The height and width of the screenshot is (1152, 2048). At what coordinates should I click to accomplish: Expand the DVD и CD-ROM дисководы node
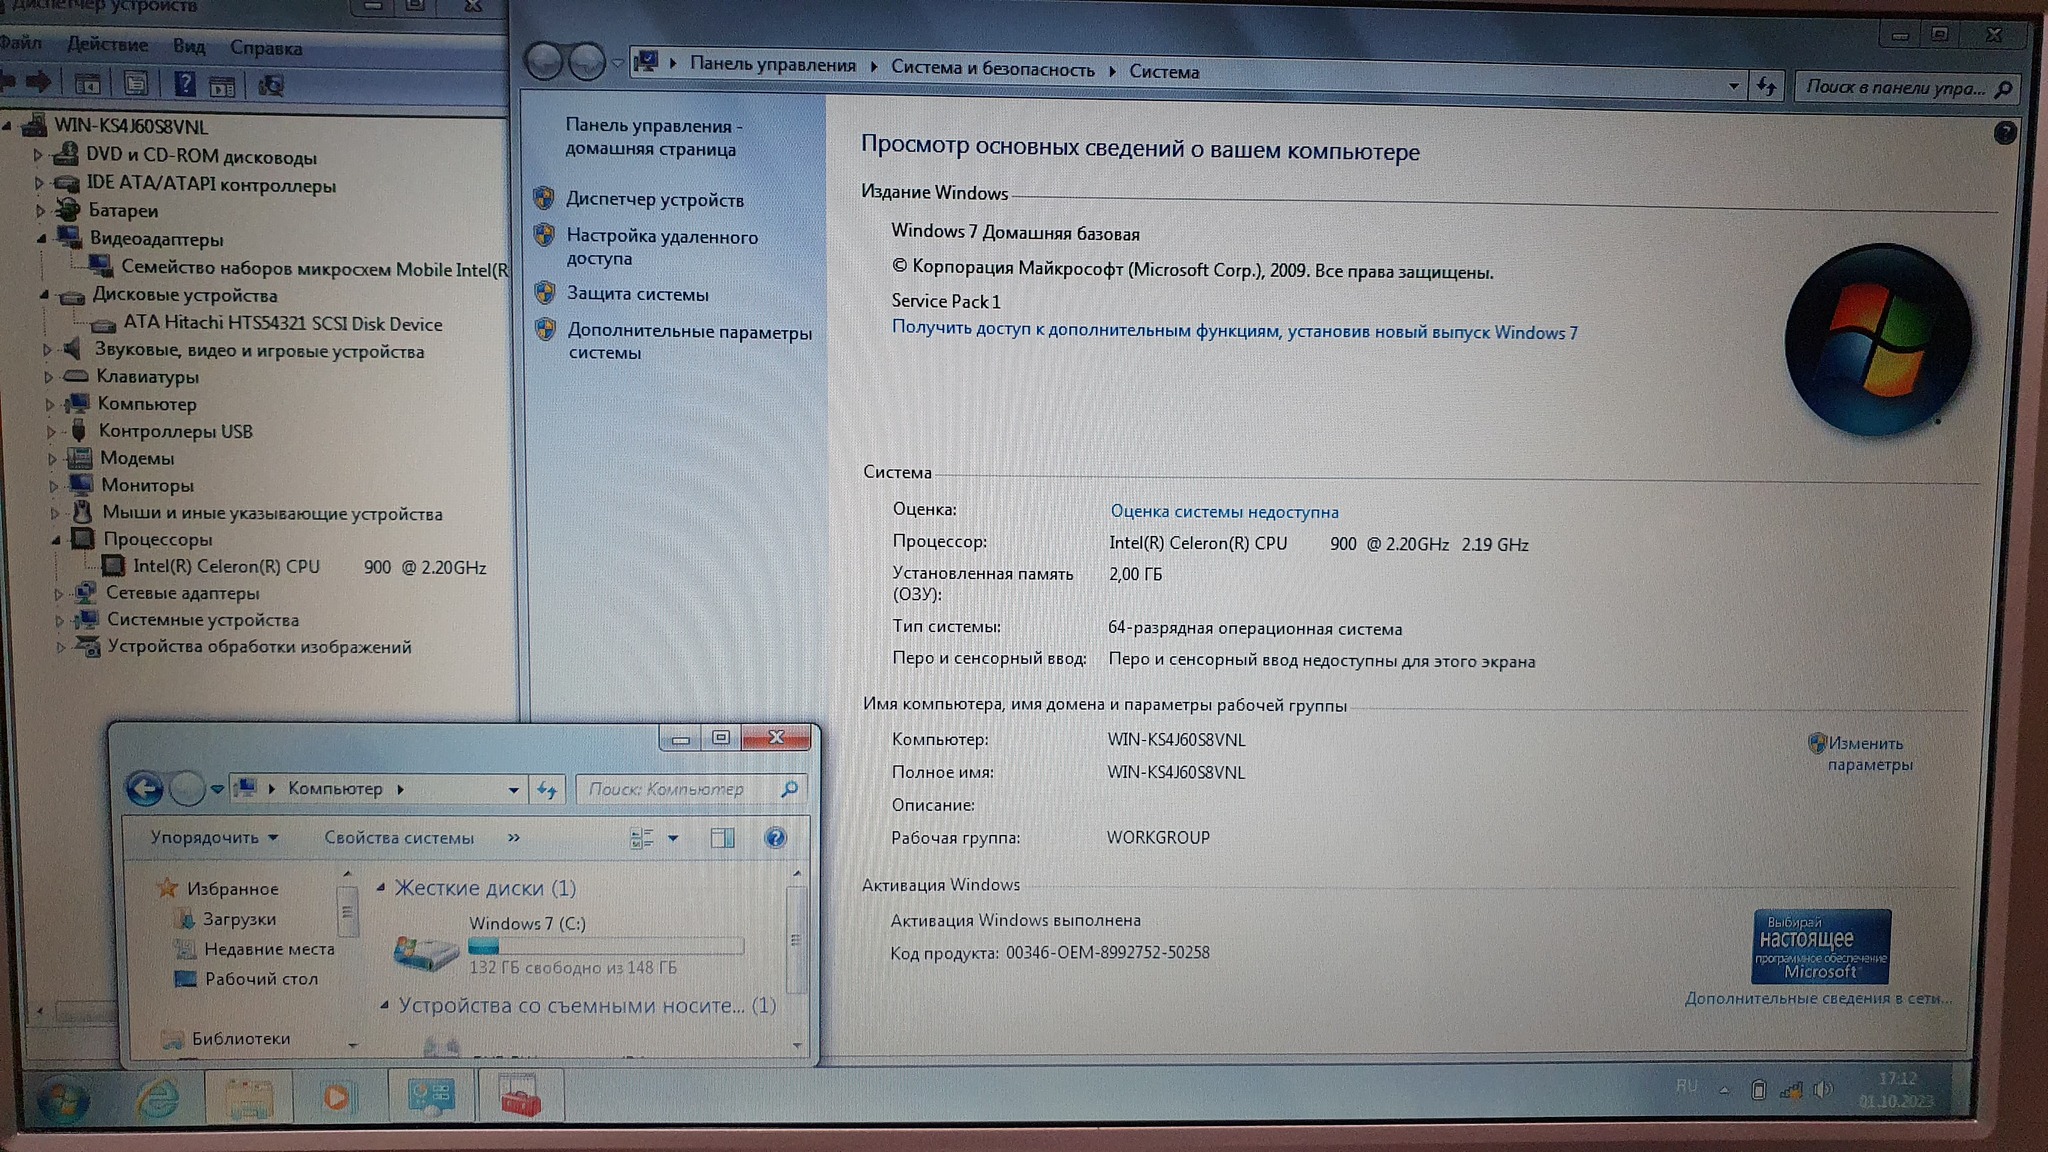tap(38, 155)
